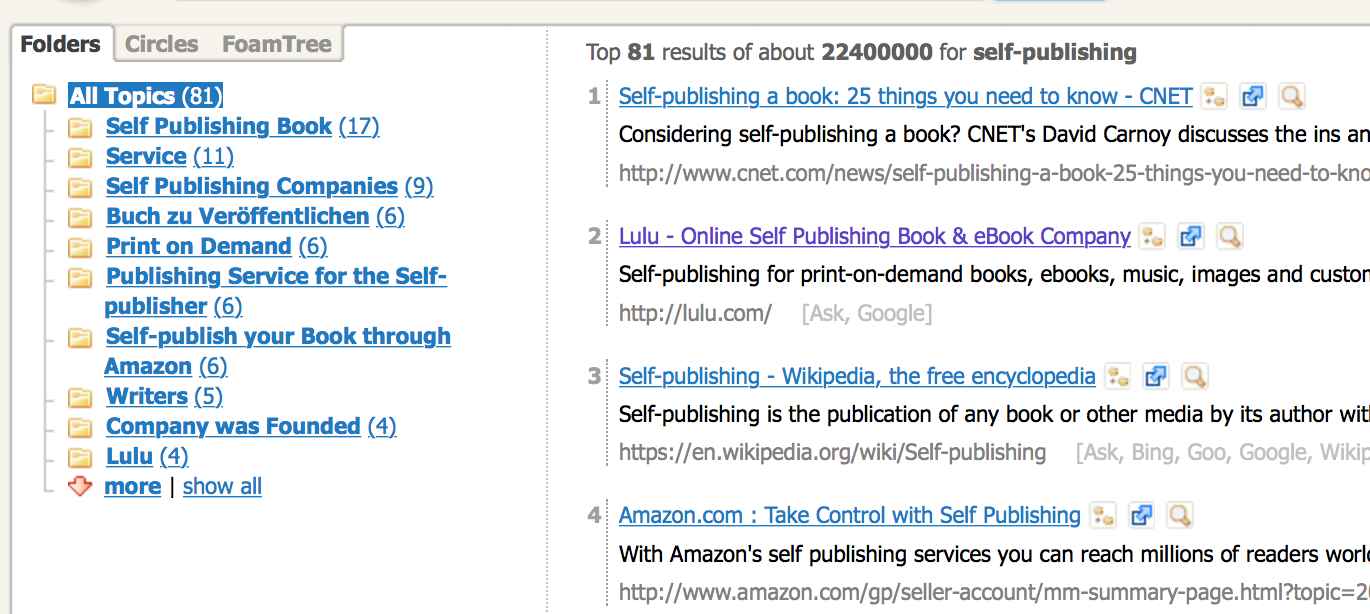Click show-in-clusters icon beside Wikipedia result
1370x614 pixels.
[x=1117, y=377]
